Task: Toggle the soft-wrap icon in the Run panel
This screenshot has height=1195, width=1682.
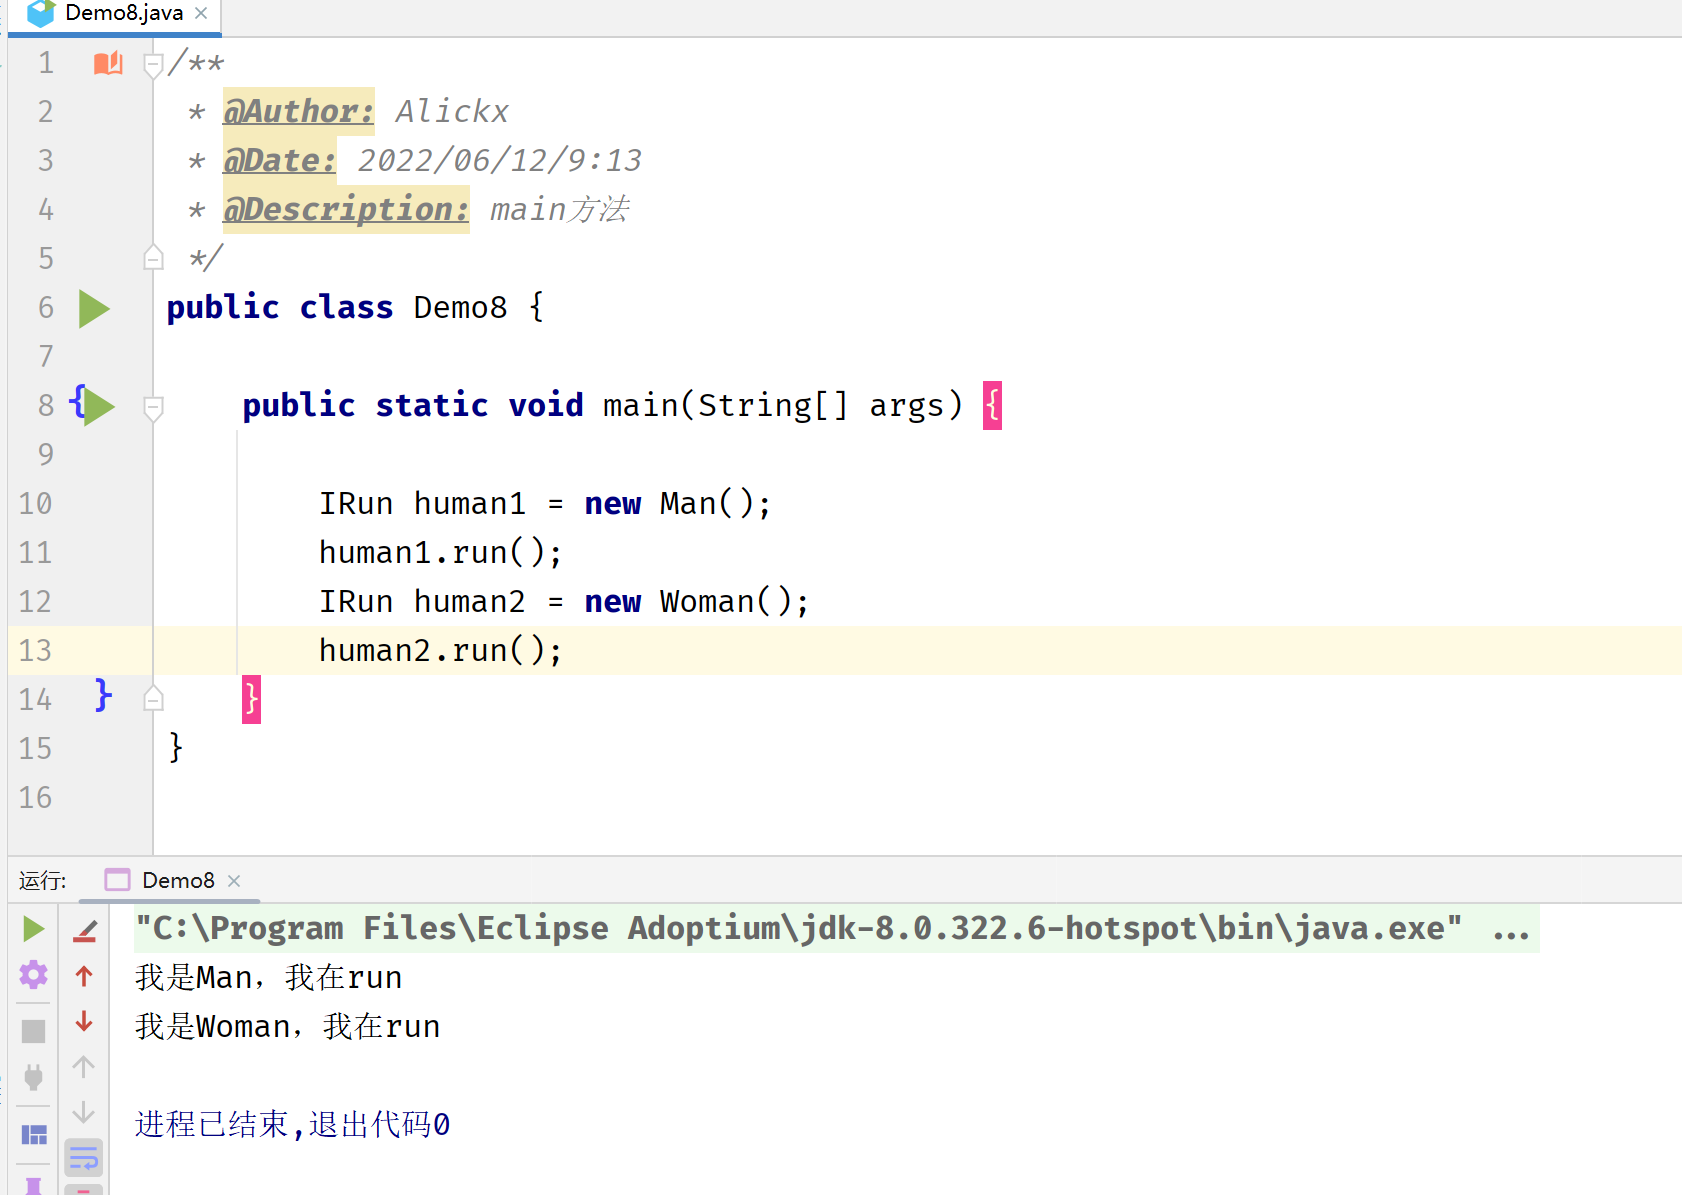Action: coord(84,1158)
